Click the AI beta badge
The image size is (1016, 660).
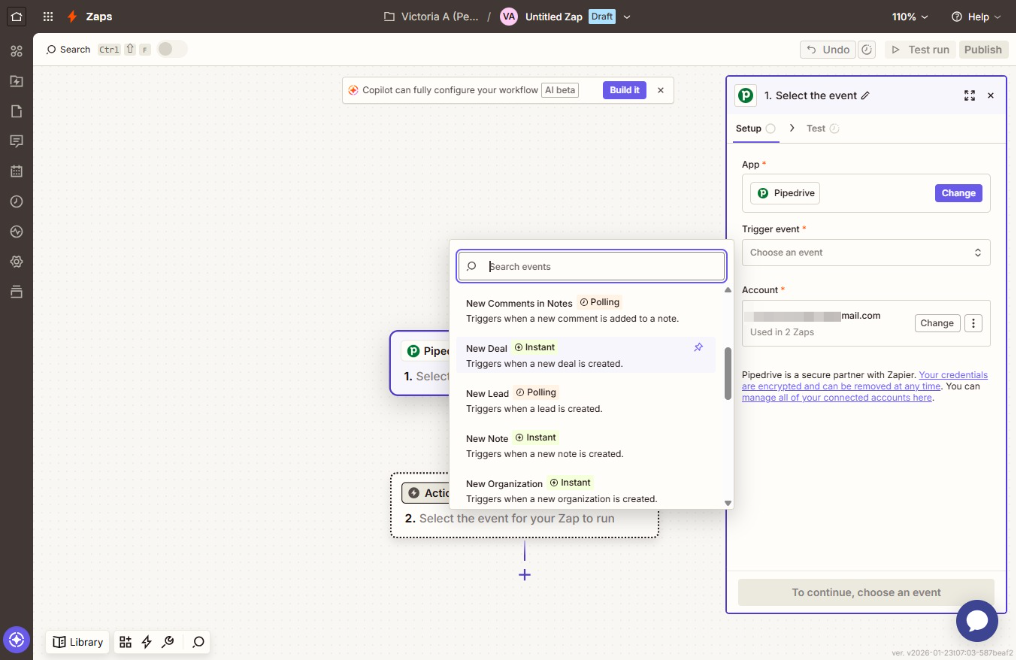pyautogui.click(x=560, y=90)
